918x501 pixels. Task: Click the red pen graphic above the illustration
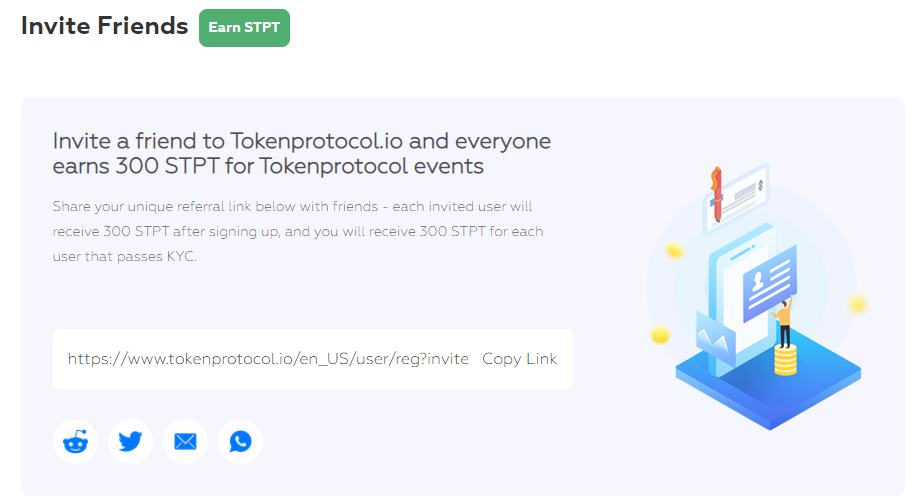coord(715,193)
